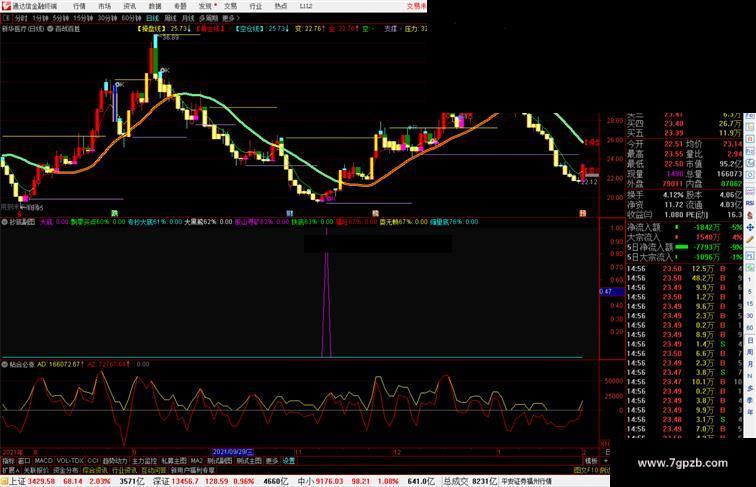Switch chart to 15分钟 period
This screenshot has width=756, height=487.
tap(83, 18)
